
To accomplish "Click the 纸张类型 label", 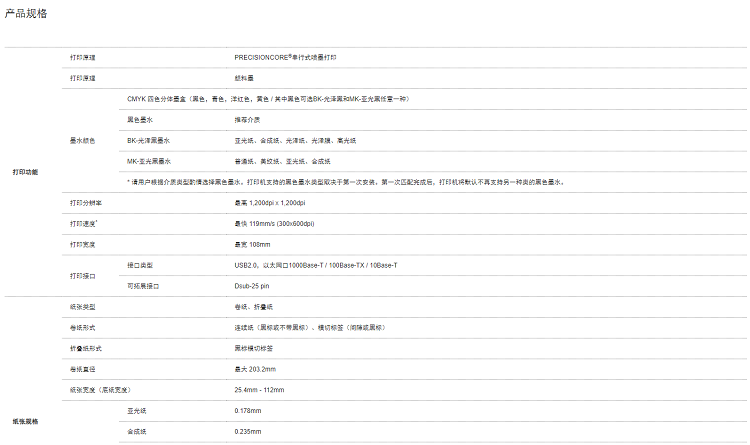I will click(x=82, y=307).
